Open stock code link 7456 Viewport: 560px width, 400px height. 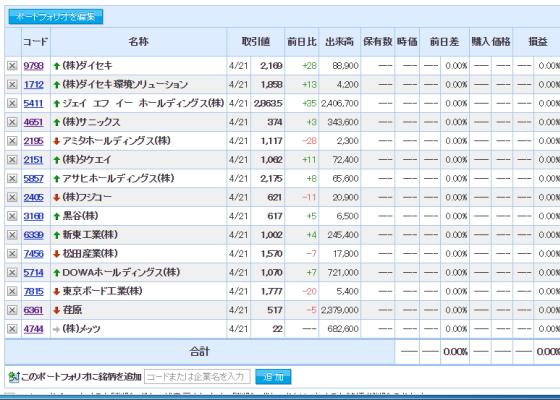[x=34, y=254]
